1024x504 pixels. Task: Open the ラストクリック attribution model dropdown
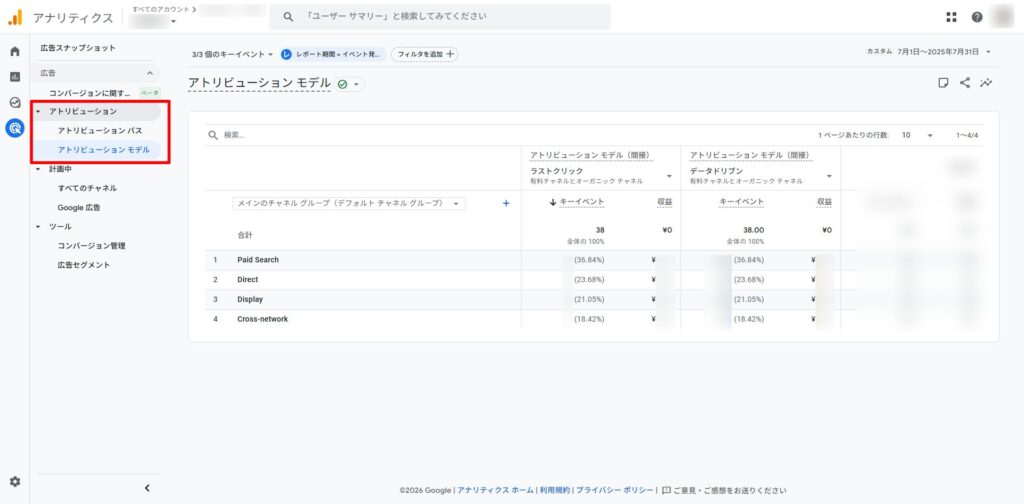click(x=668, y=176)
